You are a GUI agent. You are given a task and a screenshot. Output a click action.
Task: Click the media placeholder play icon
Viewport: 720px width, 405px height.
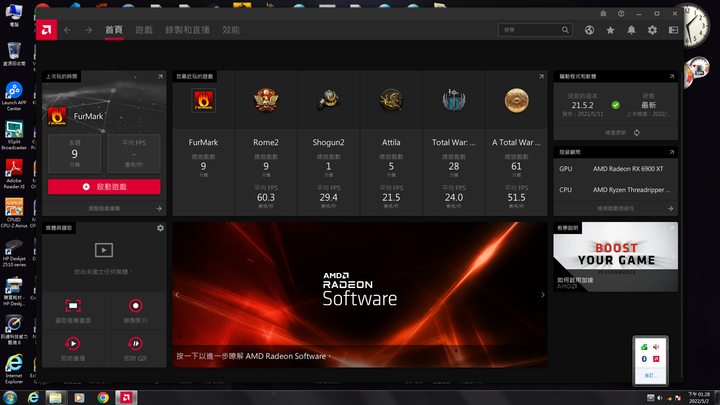(x=104, y=250)
